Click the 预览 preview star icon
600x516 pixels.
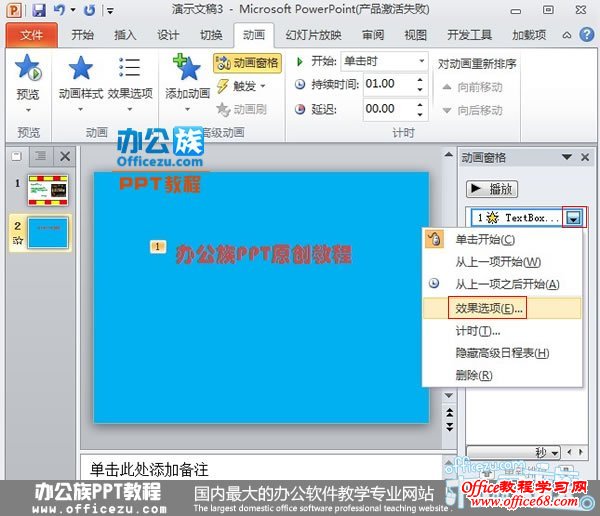pos(28,68)
